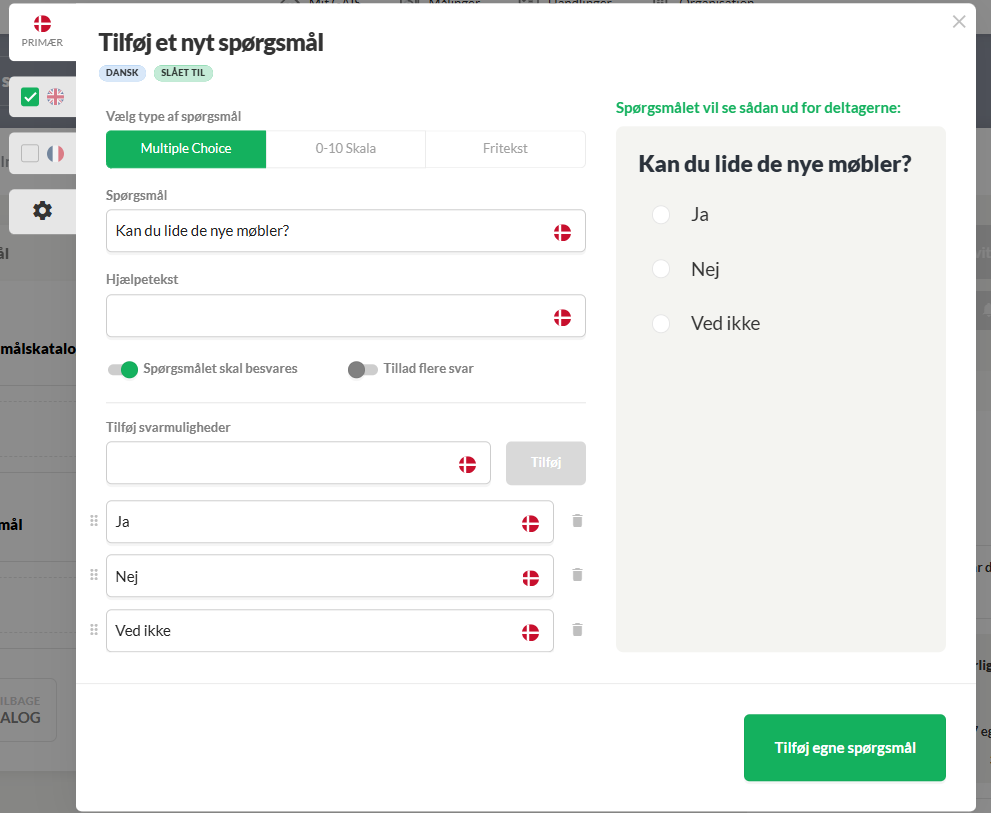991x813 pixels.
Task: Select the 'Fritekst' question type
Action: click(x=505, y=149)
